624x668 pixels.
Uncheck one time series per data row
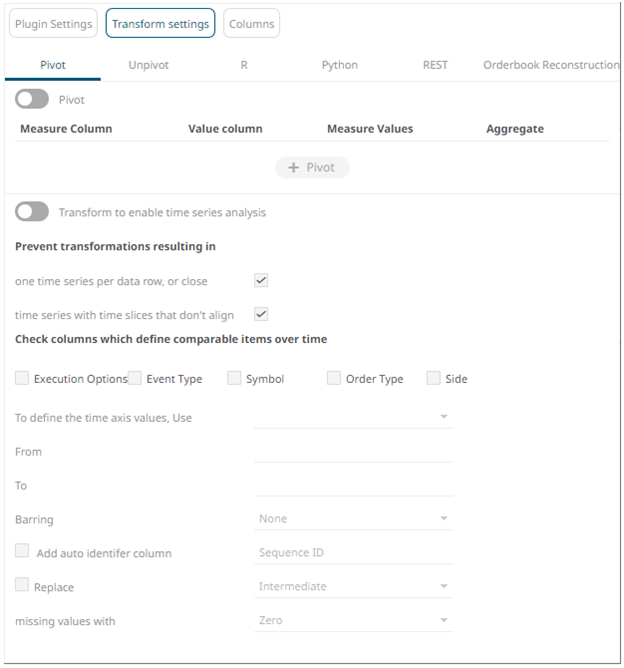261,281
